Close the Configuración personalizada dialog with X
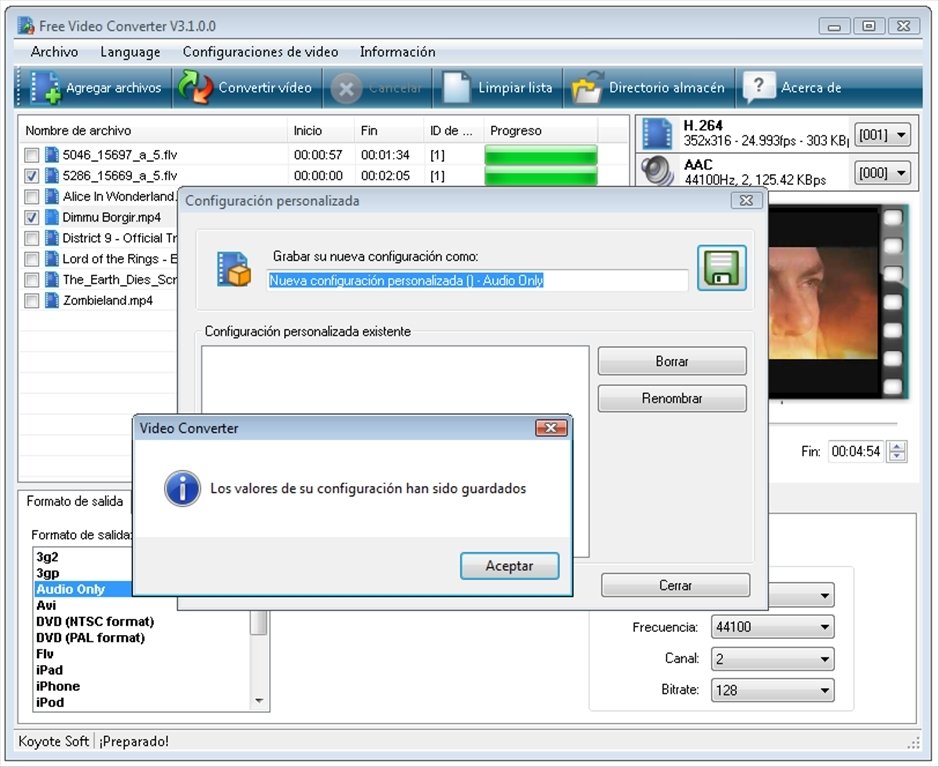Image resolution: width=939 pixels, height=767 pixels. (x=746, y=200)
